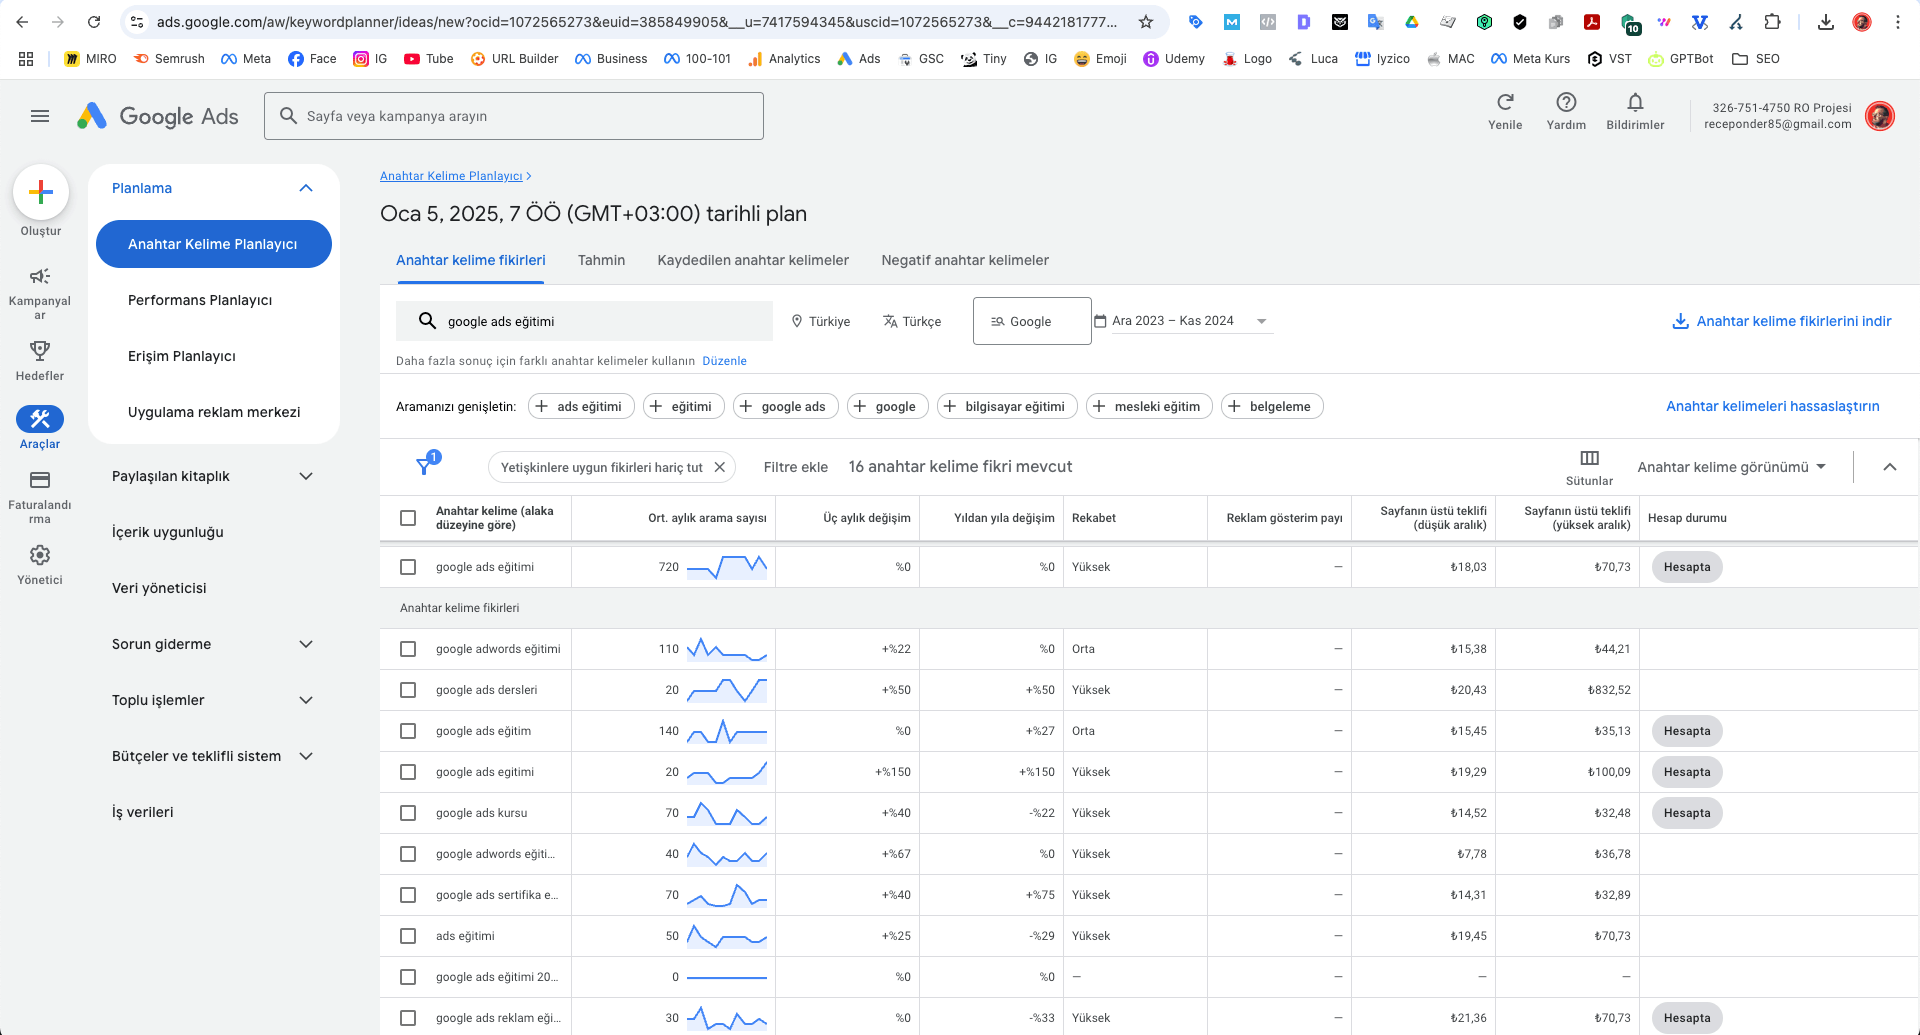
Task: Check the 'google ads eğitimi' row
Action: 408,567
